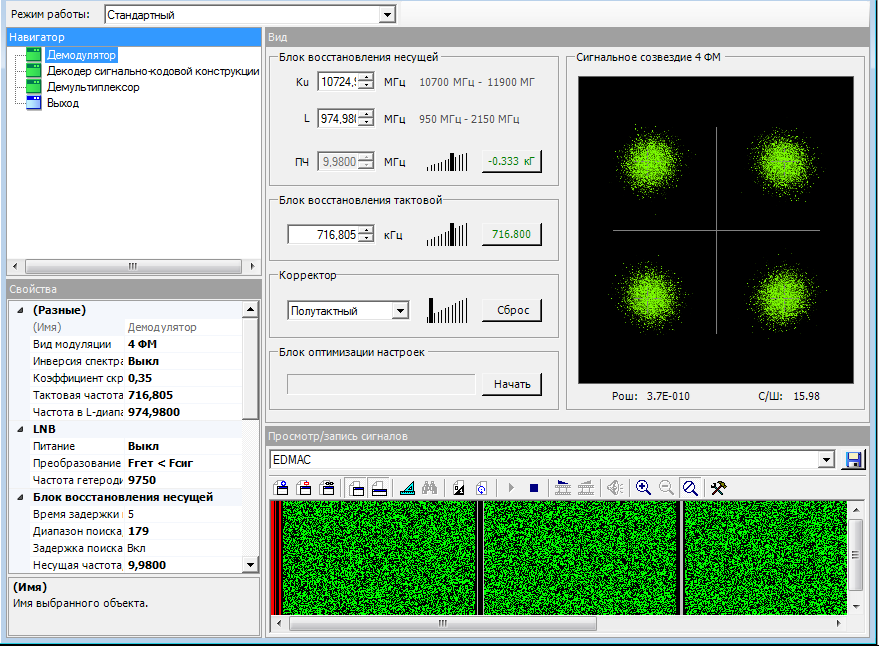Click the zoom out magnifier icon
The image size is (879, 646).
[666, 488]
